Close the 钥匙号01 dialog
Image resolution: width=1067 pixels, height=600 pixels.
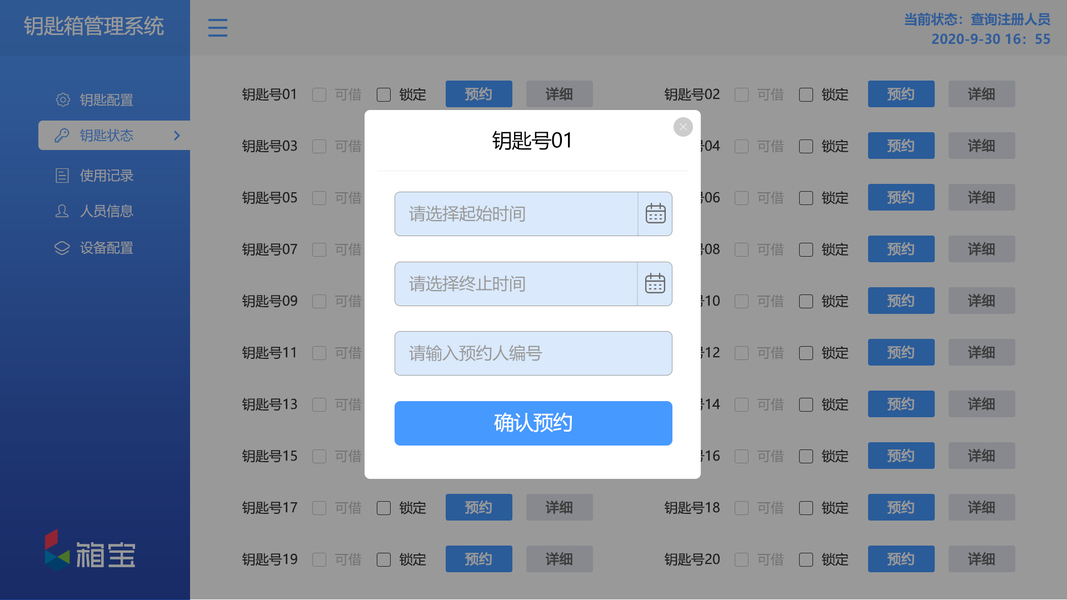tap(683, 127)
